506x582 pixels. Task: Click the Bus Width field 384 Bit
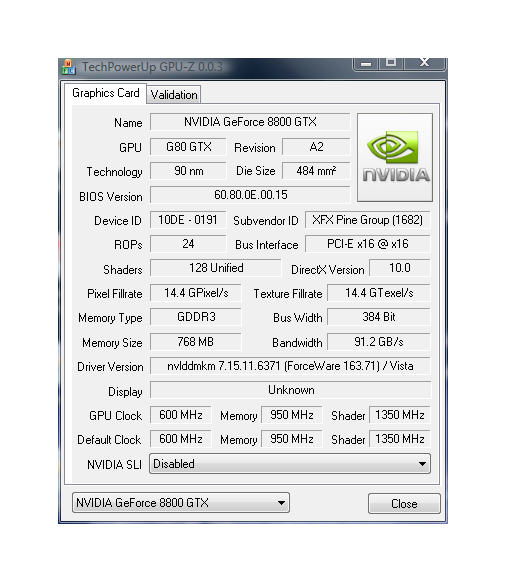click(x=379, y=317)
